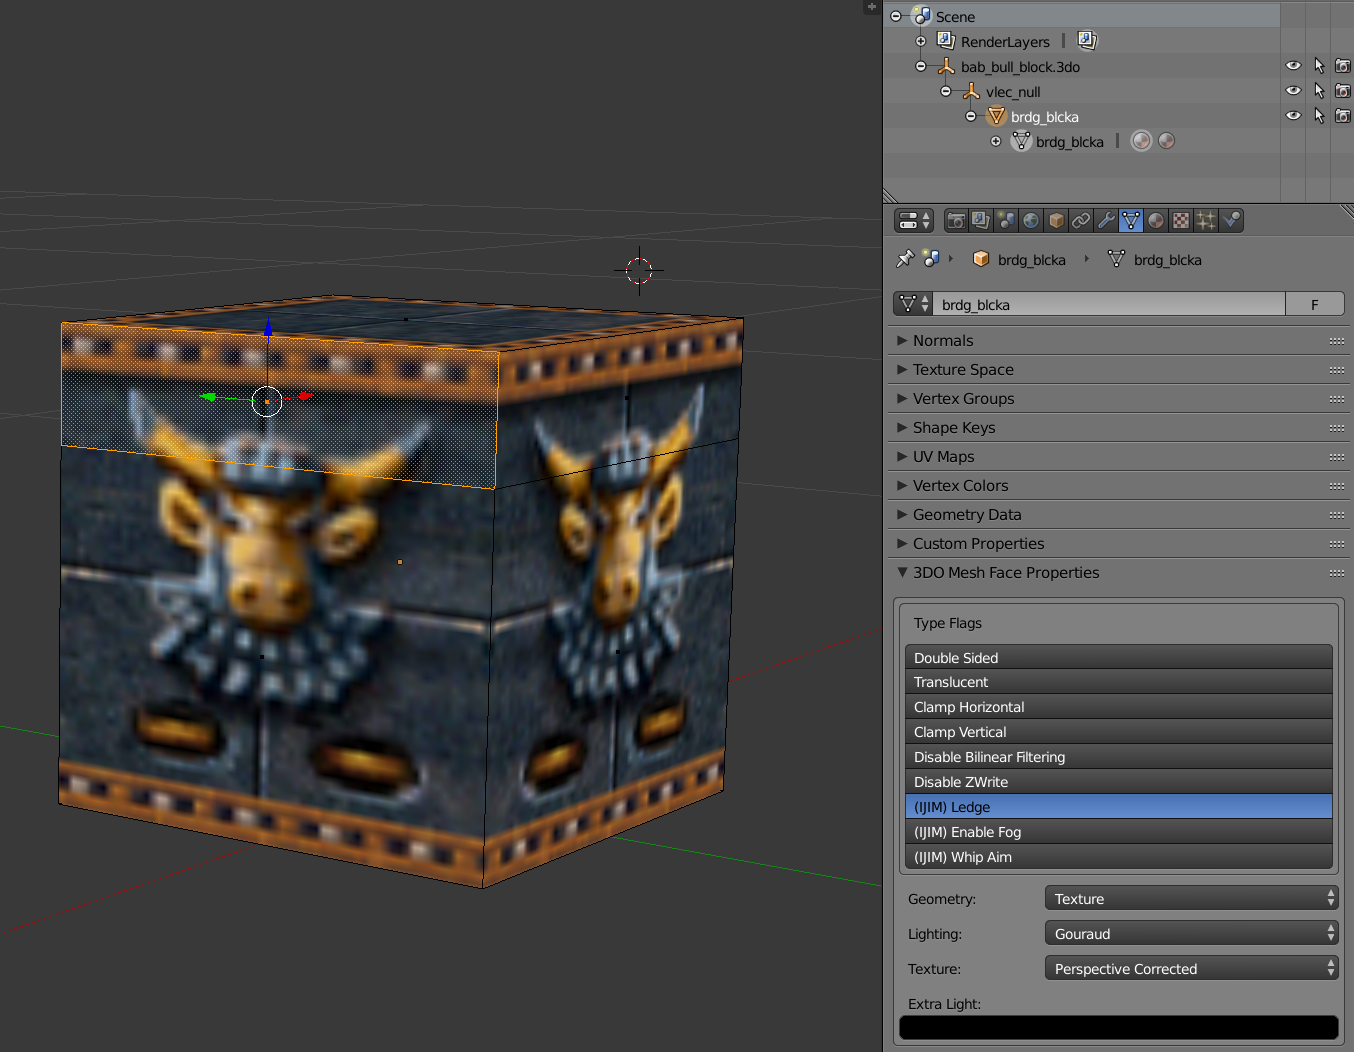Screen dimensions: 1354x1052
Task: Expand the Normals panel
Action: [x=1118, y=341]
